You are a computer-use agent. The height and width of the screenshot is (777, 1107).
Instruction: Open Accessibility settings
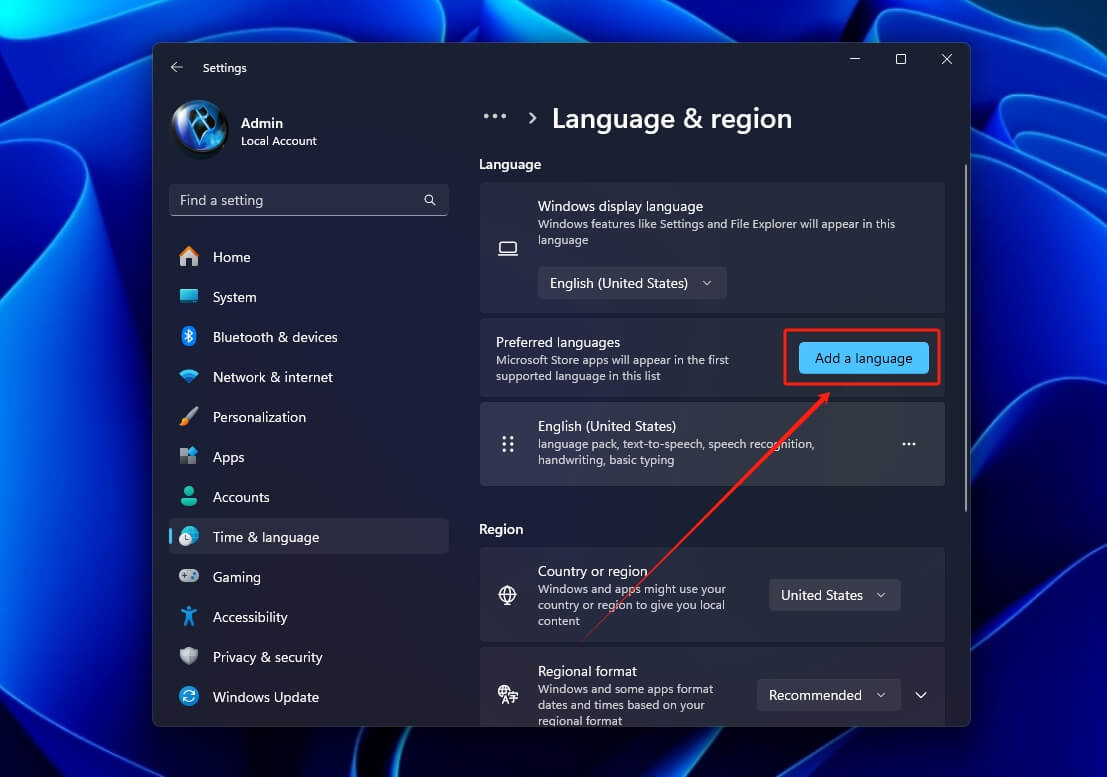tap(251, 617)
